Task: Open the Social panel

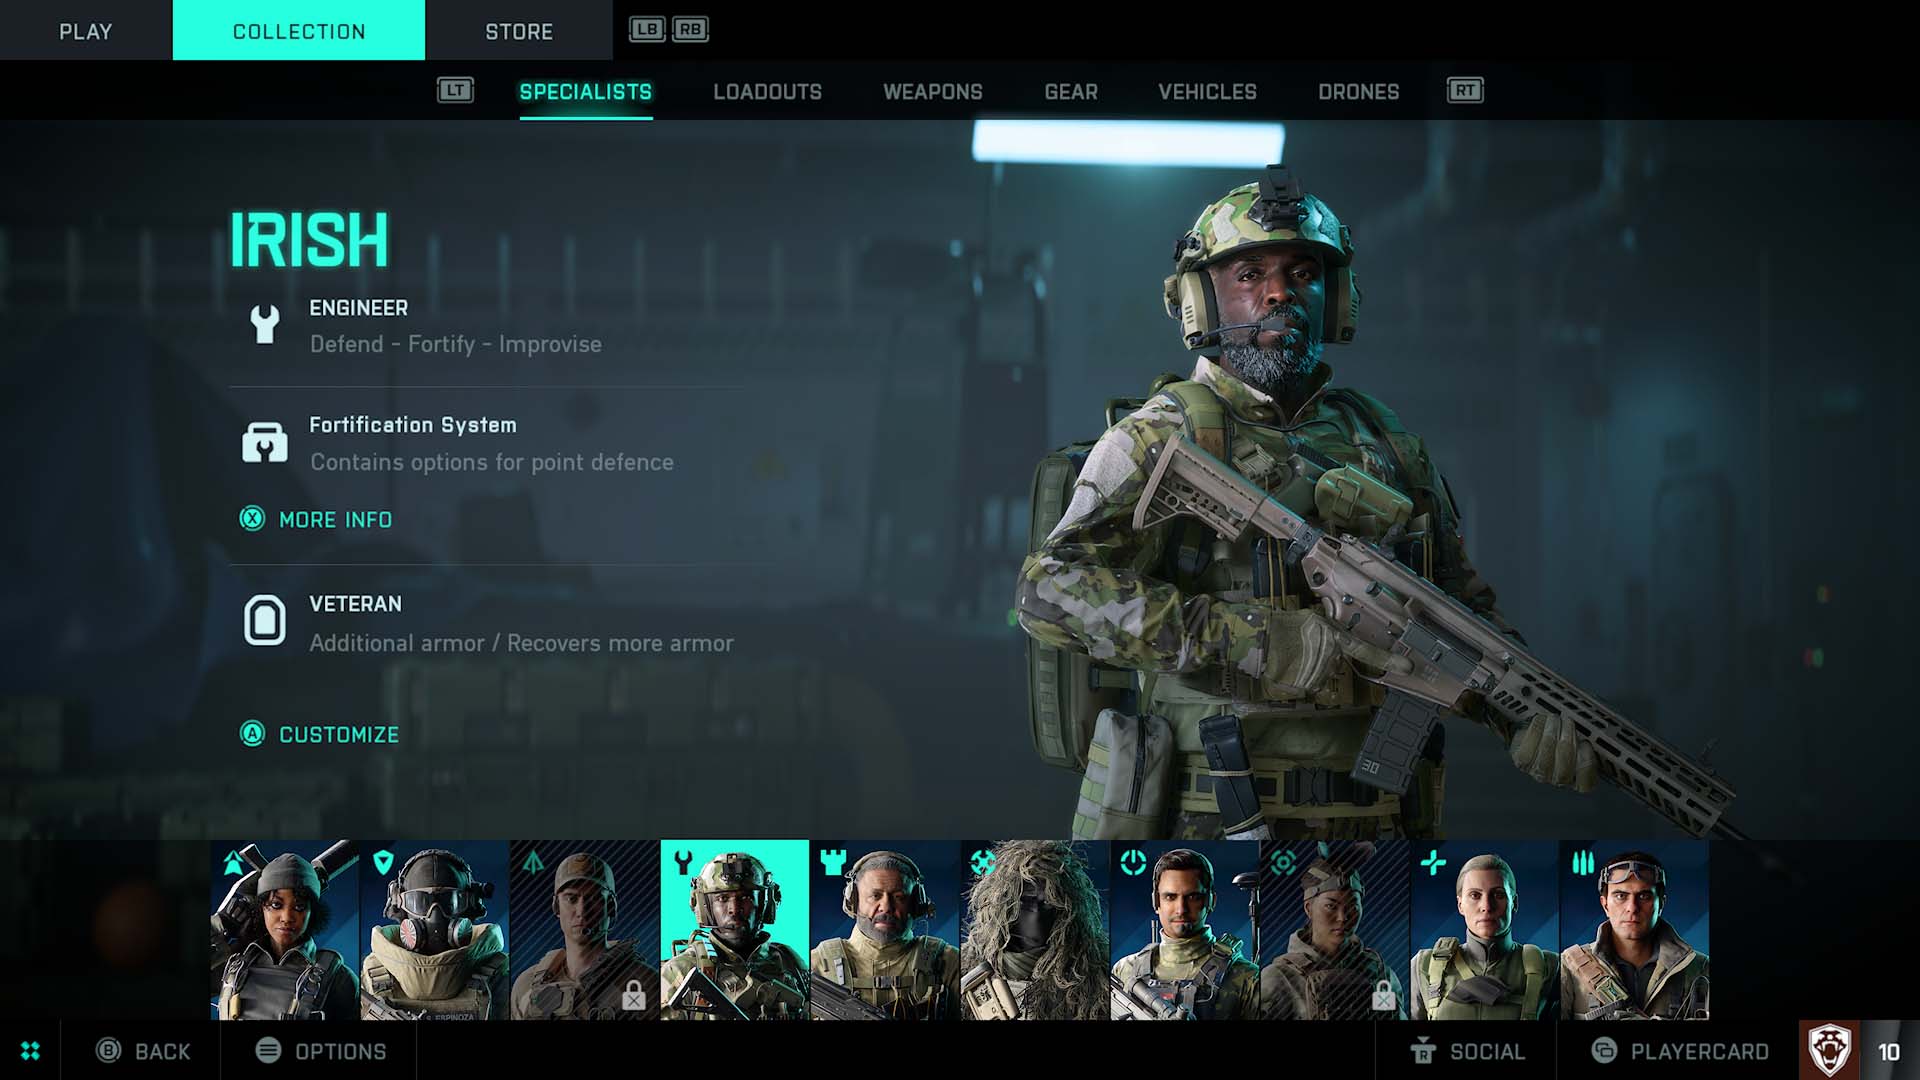Action: click(1467, 1051)
